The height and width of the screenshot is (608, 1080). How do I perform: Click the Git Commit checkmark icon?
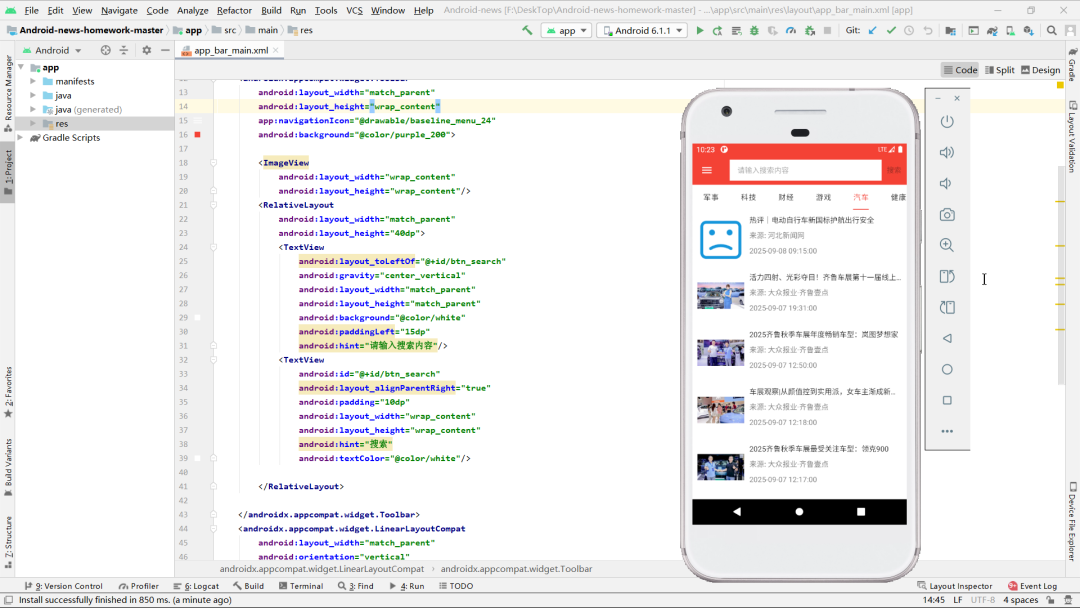tap(891, 30)
